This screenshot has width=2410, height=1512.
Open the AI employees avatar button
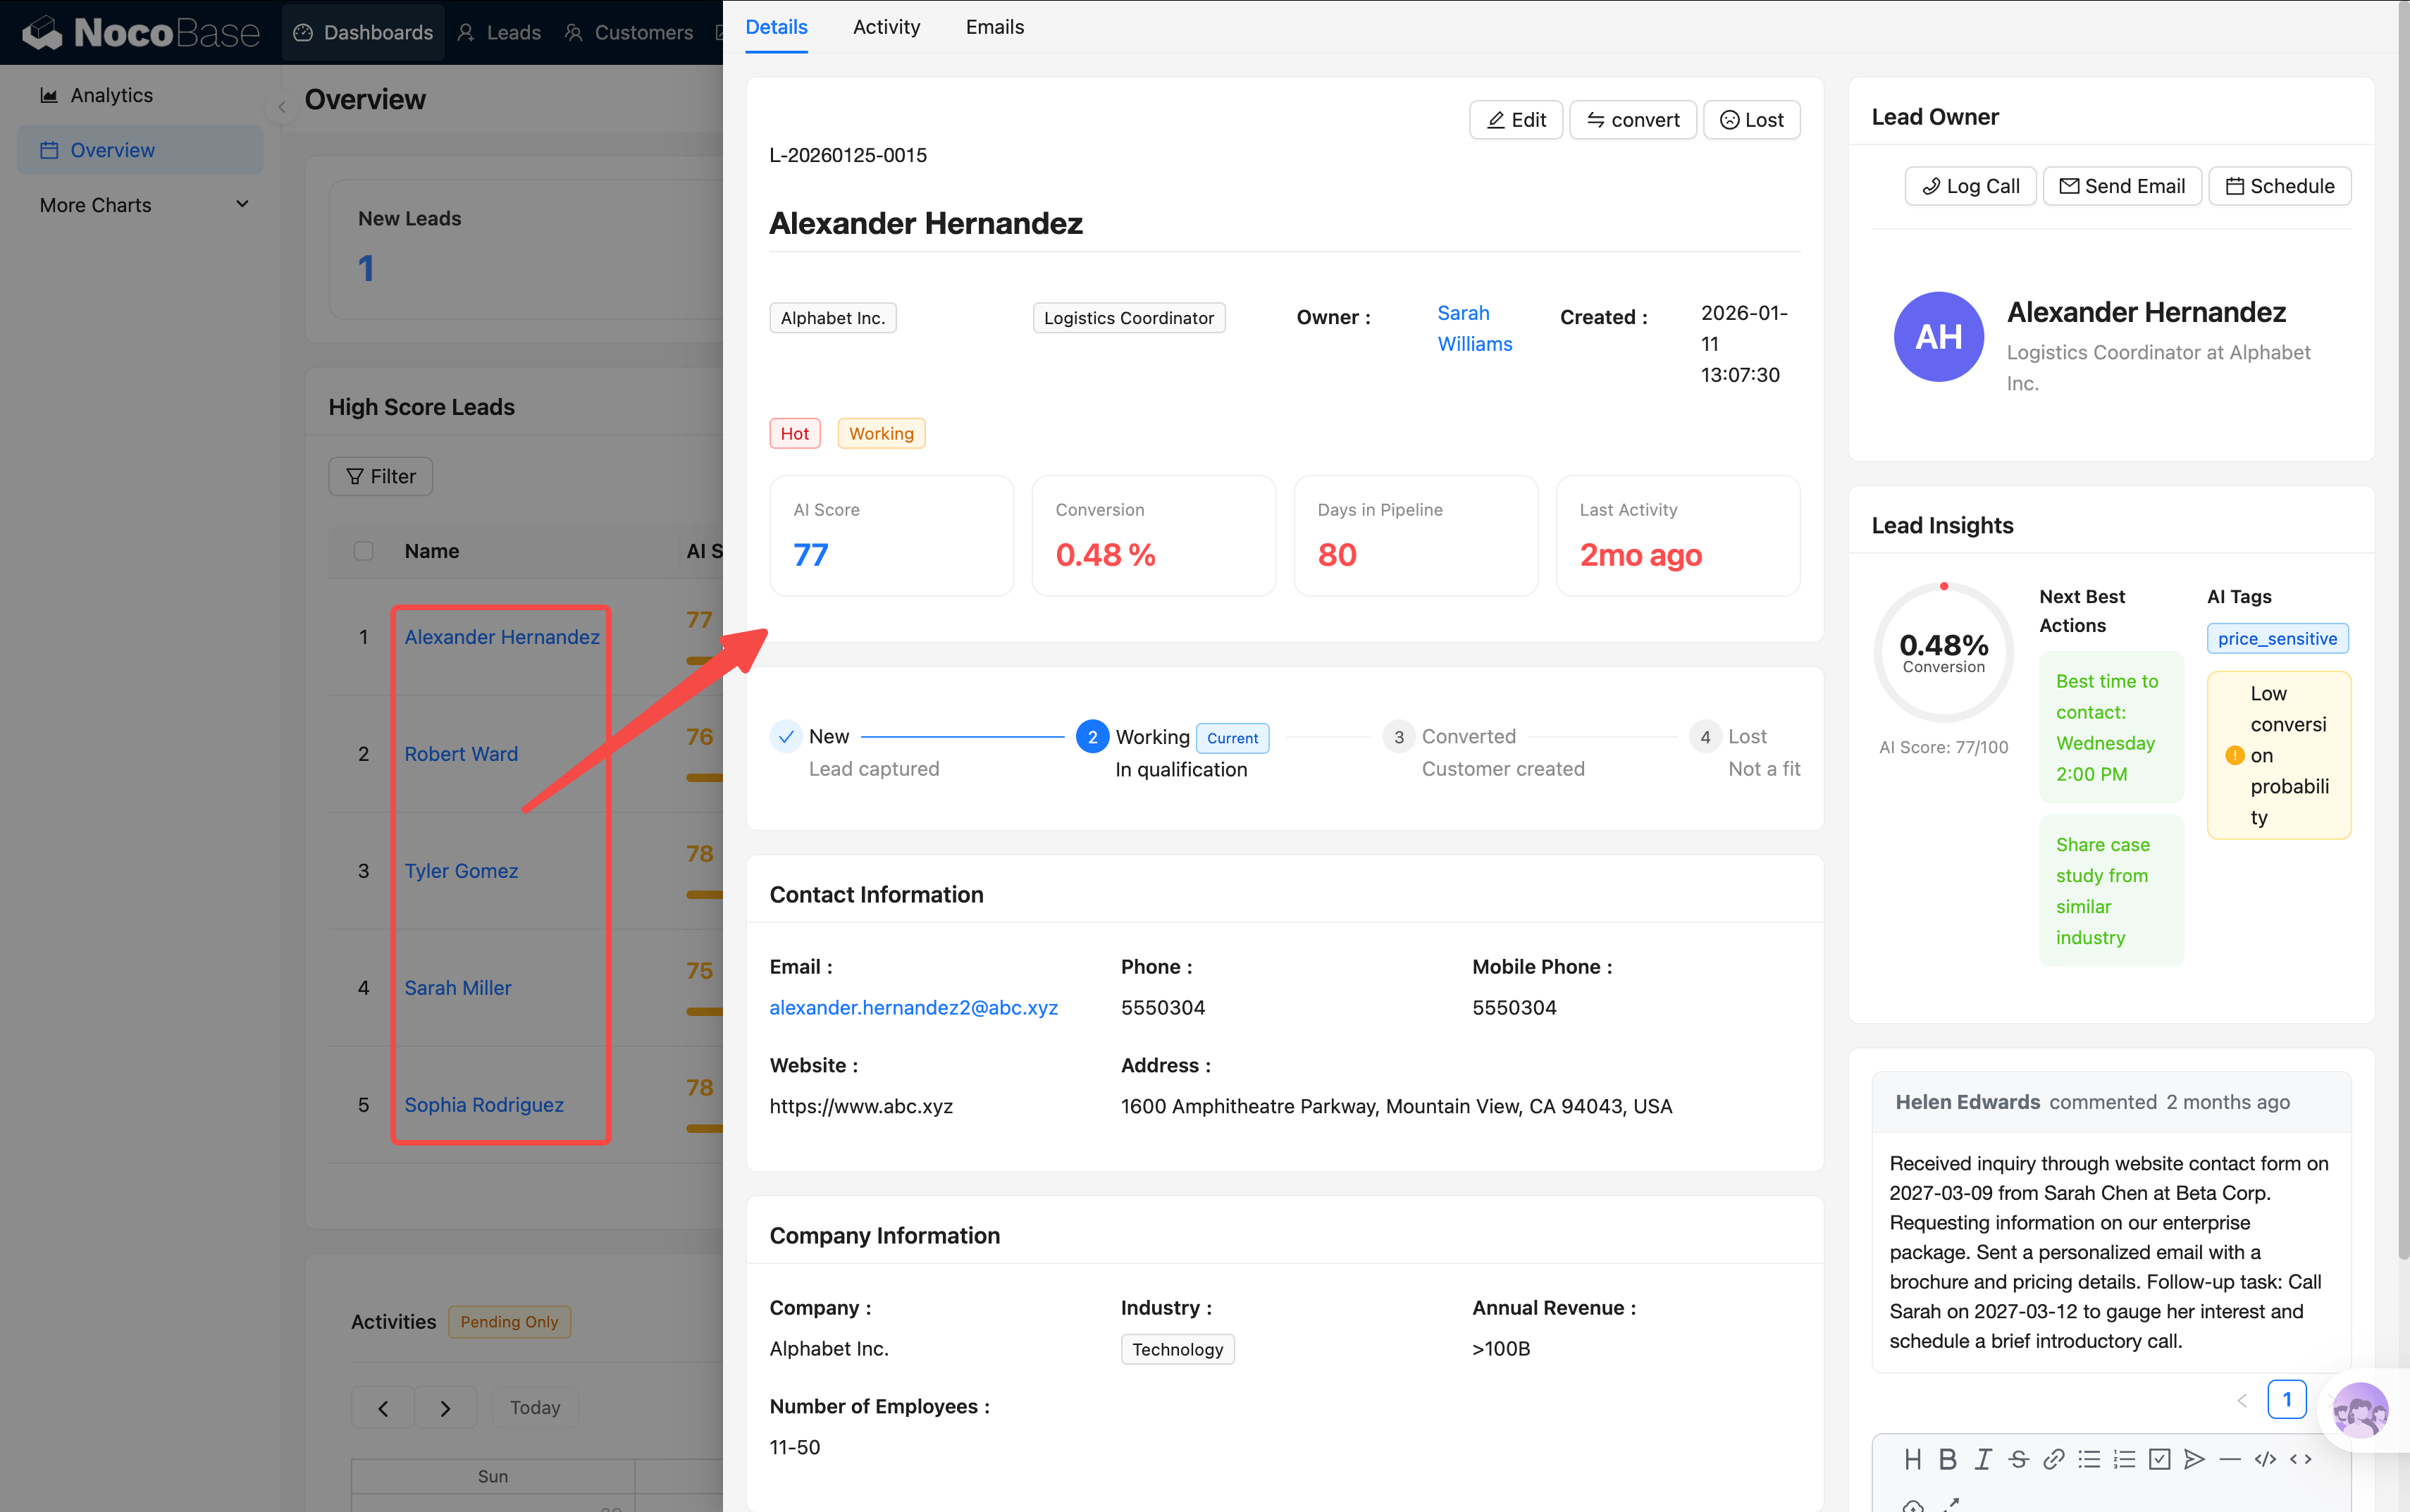click(2359, 1410)
